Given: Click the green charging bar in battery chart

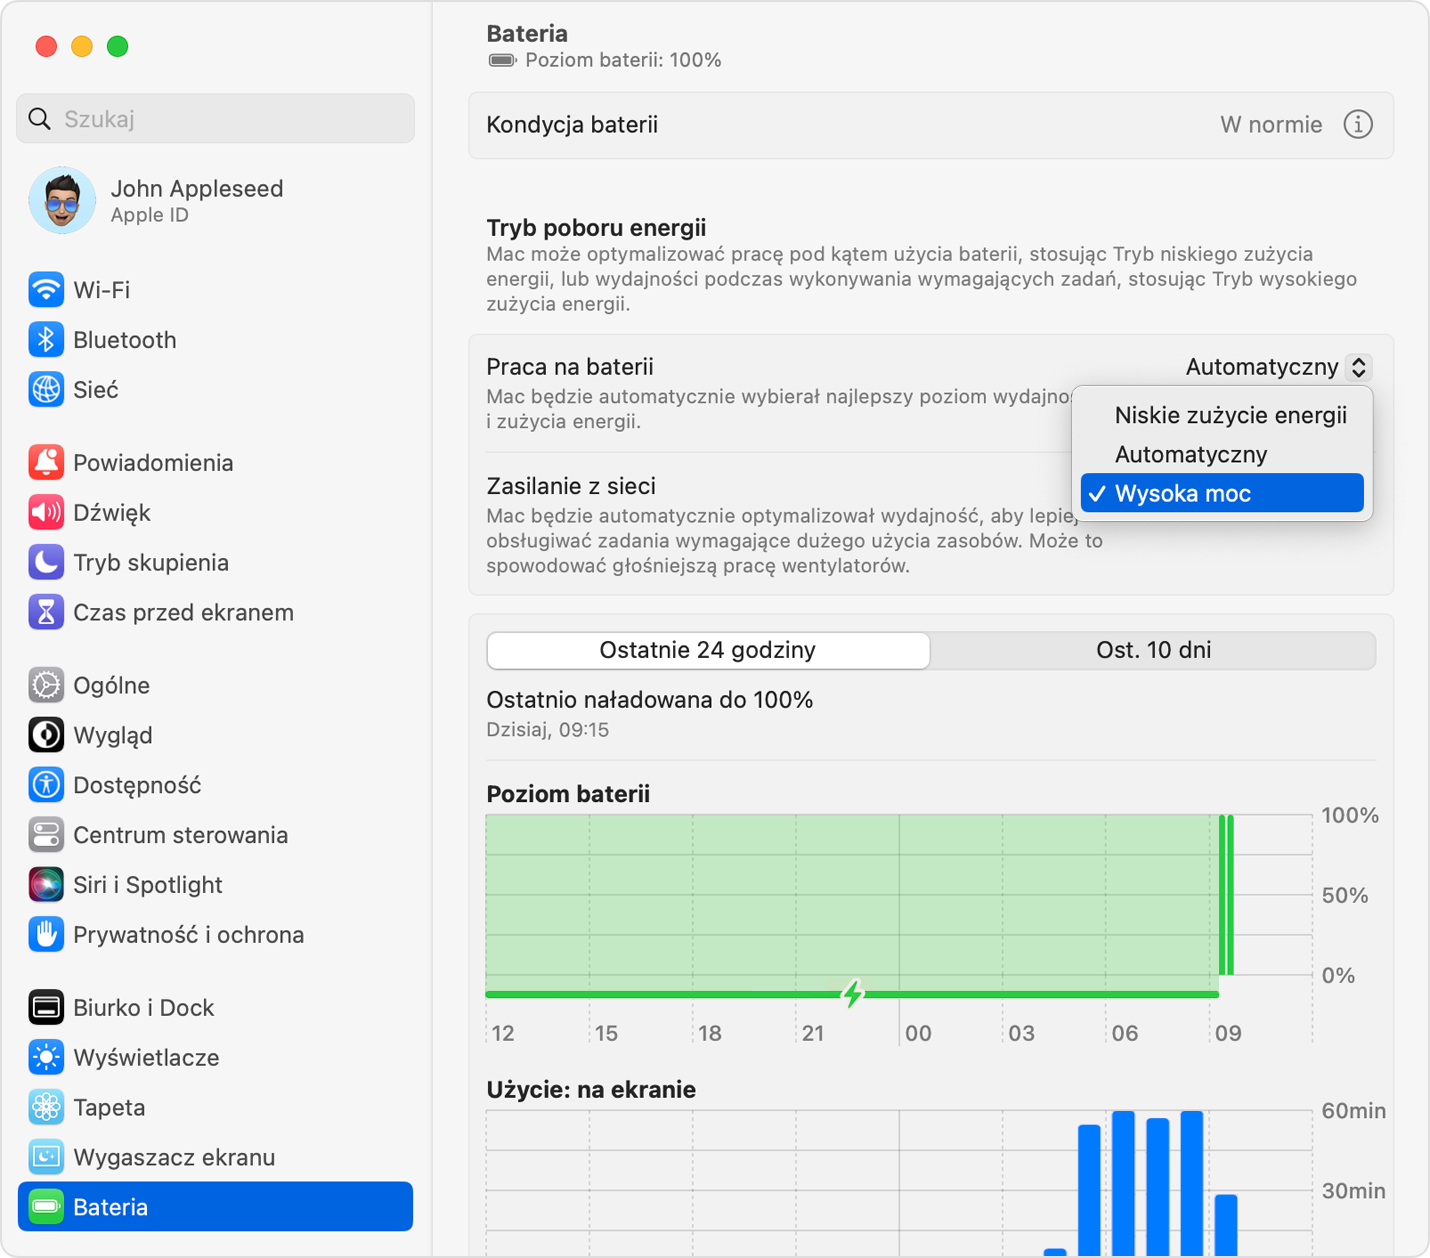Looking at the screenshot, I should coord(850,994).
